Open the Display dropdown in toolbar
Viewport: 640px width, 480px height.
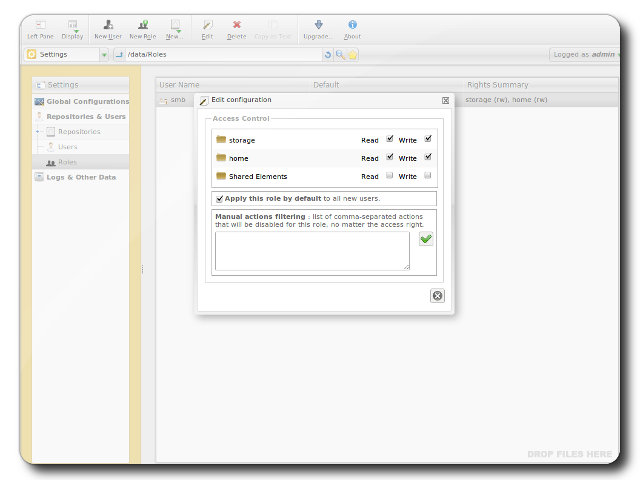pyautogui.click(x=73, y=24)
